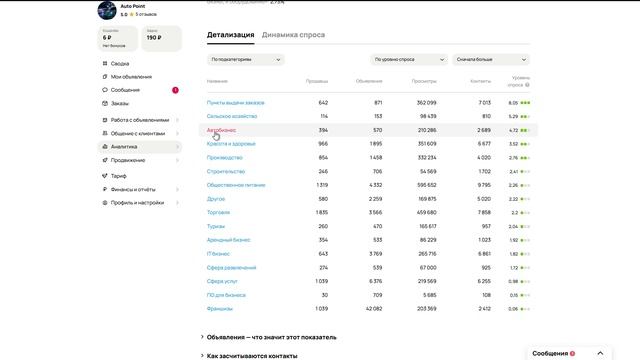Open the Арендный бизнес category link

click(x=229, y=240)
